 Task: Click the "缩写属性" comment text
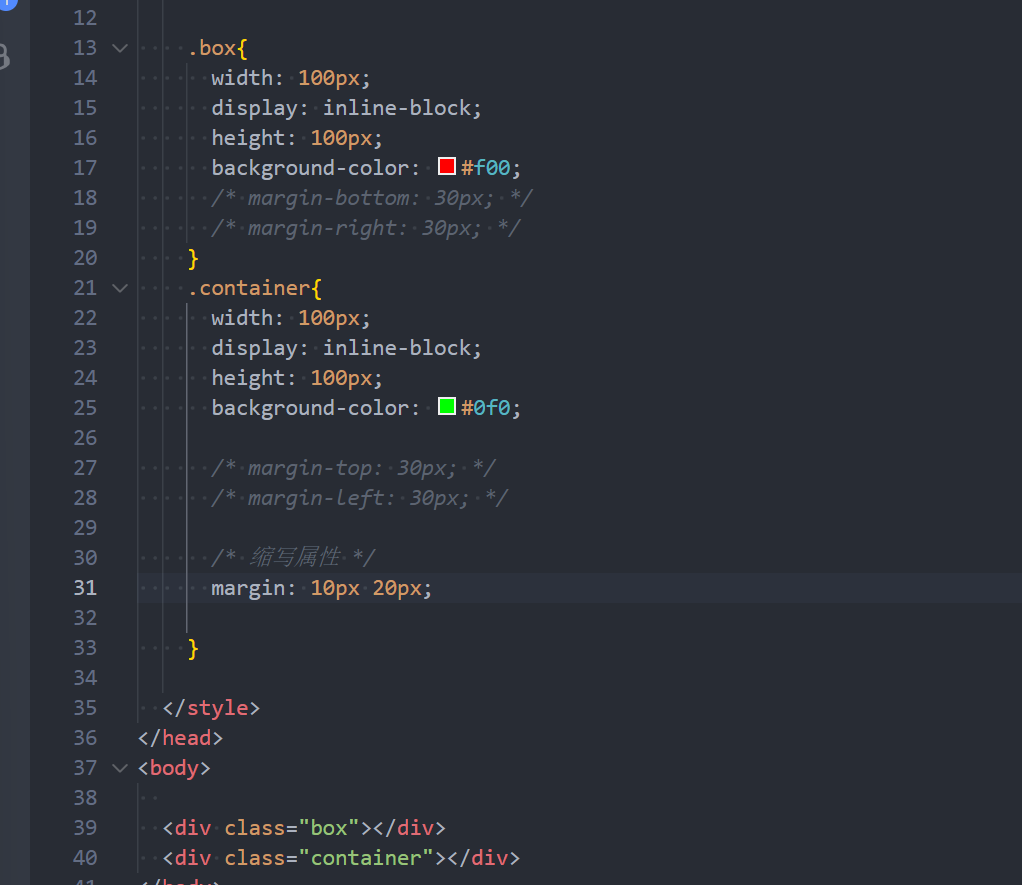(x=295, y=558)
